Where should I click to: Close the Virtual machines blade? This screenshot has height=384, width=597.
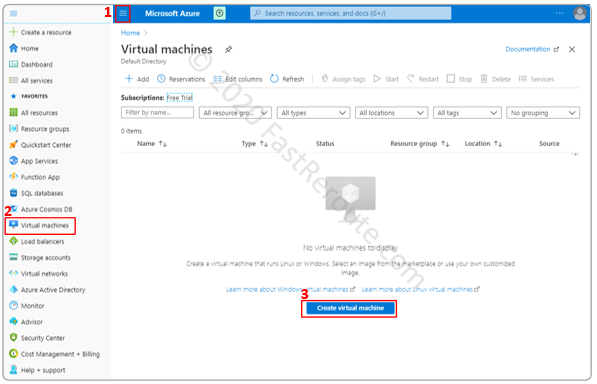pos(571,49)
